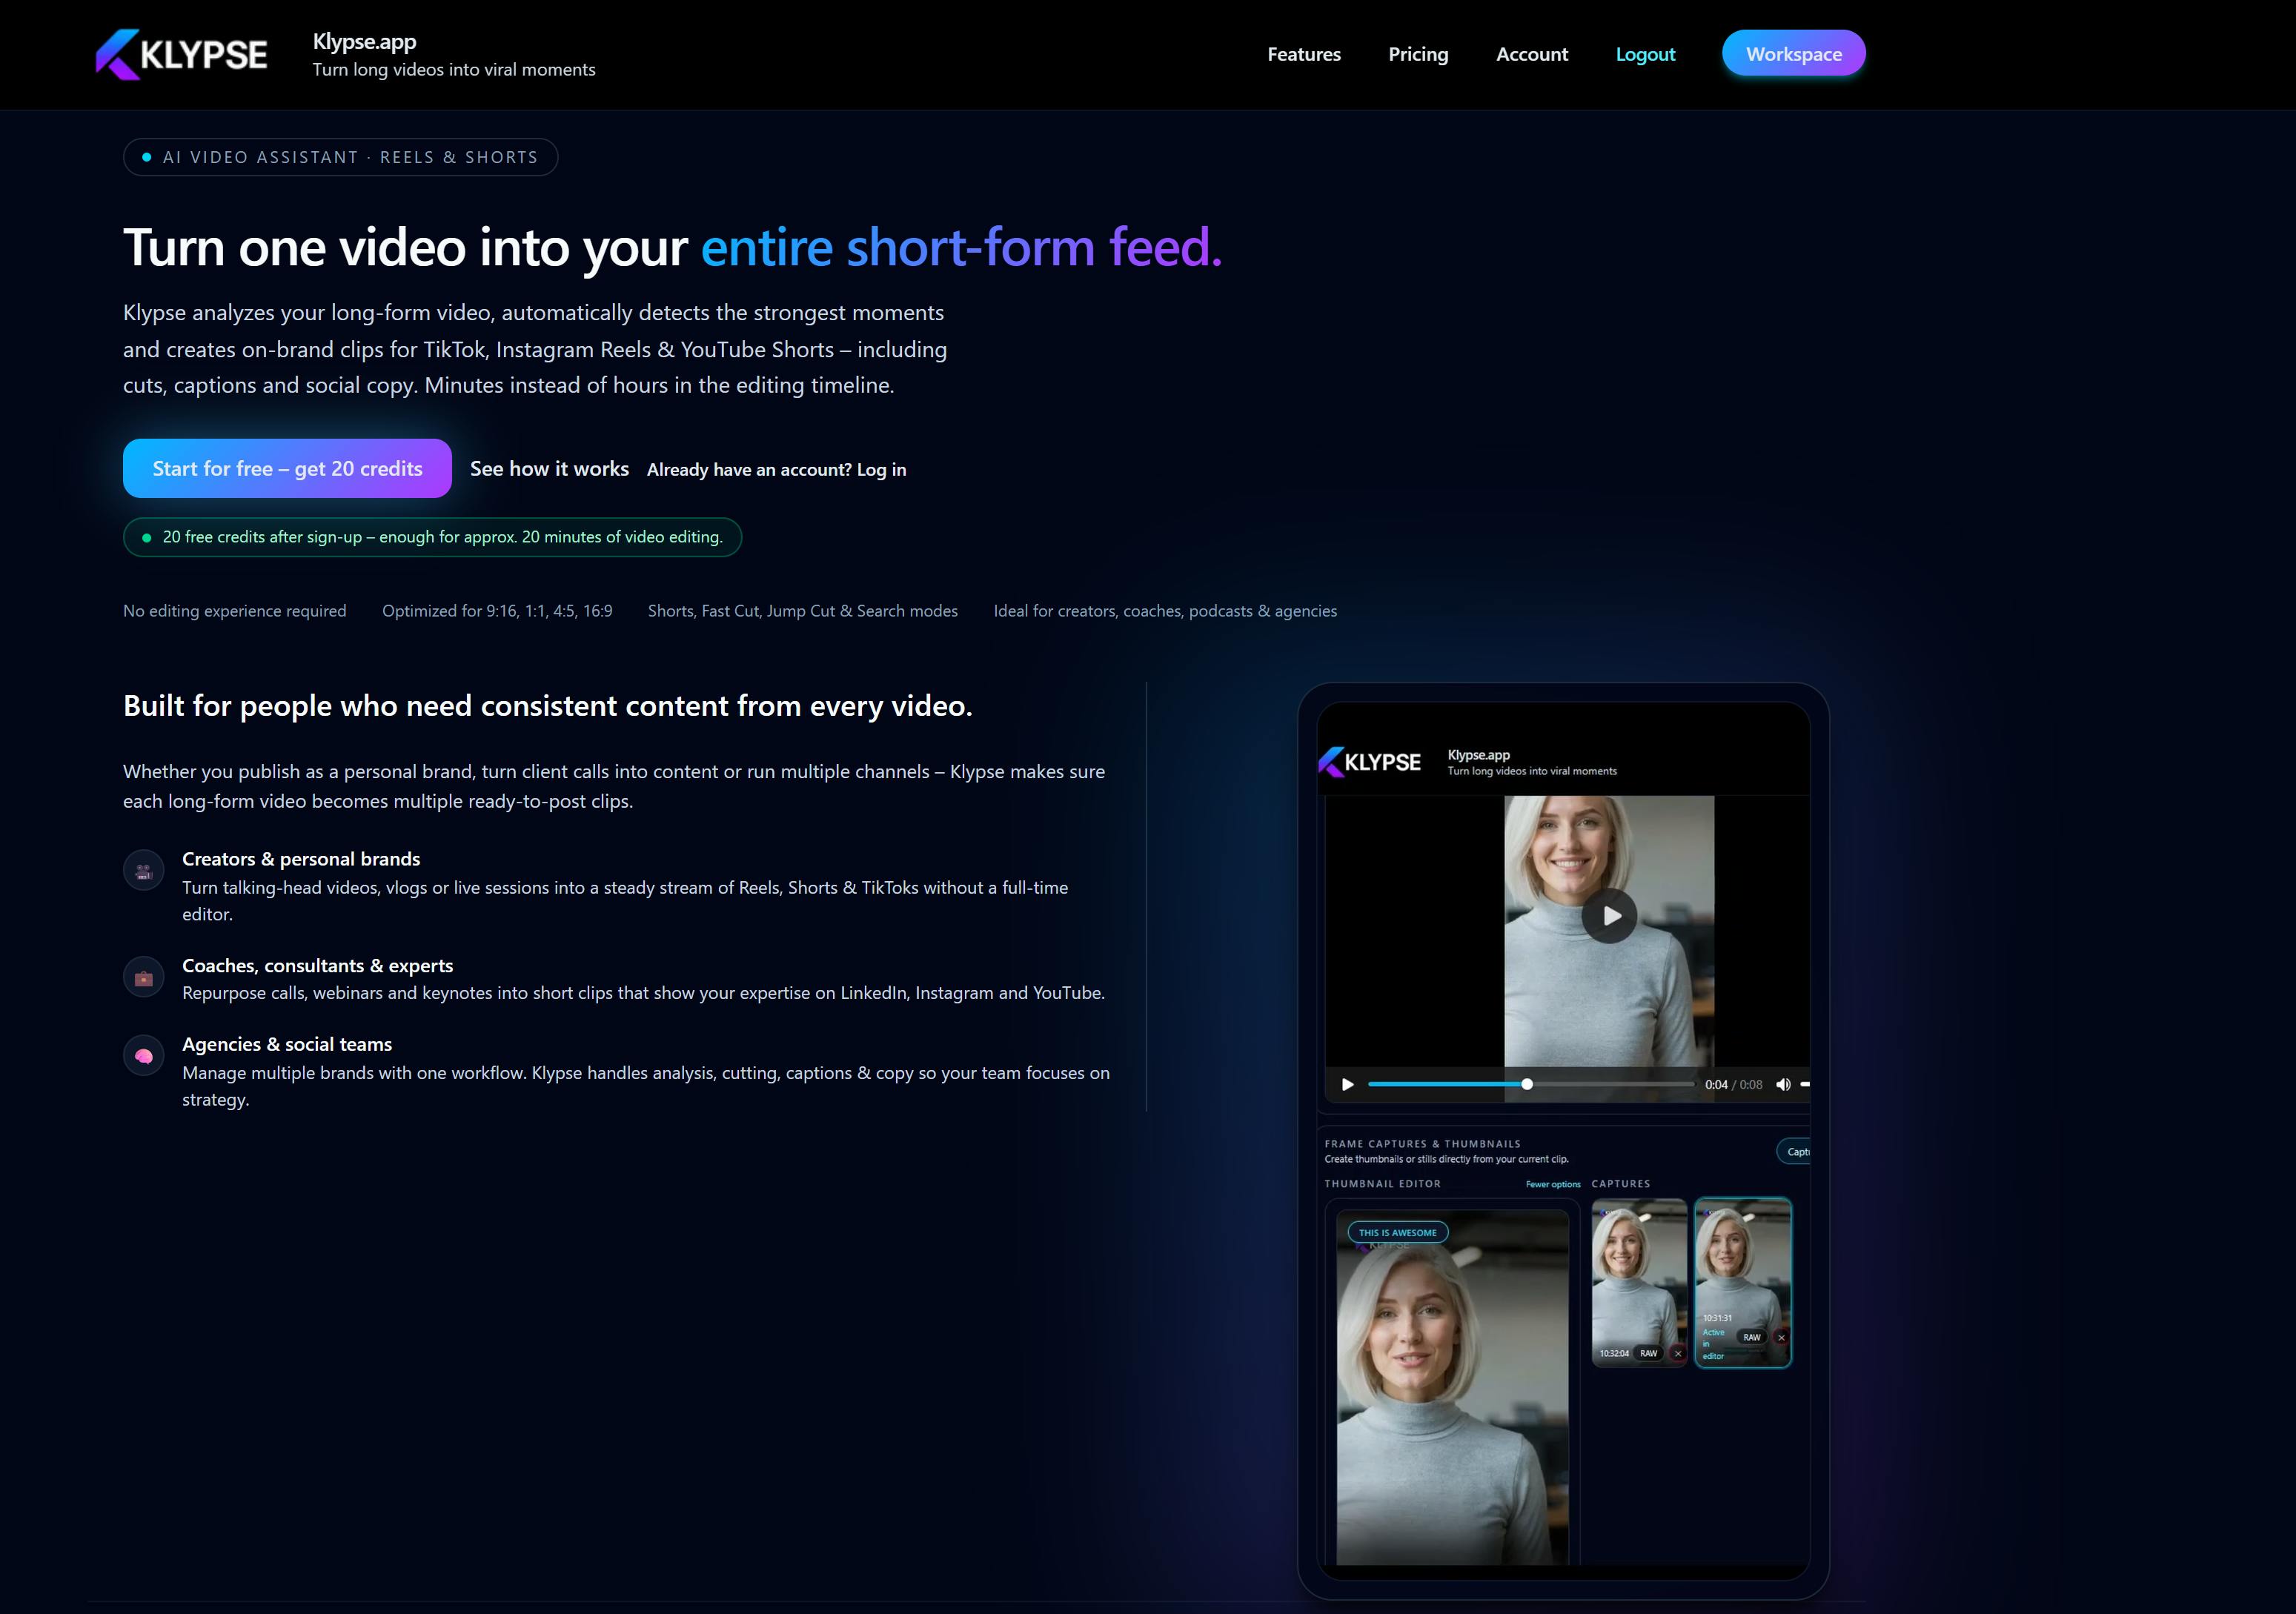Click the AI VIDEO ASSISTANT · REELS & SHORTS badge
Image resolution: width=2296 pixels, height=1614 pixels.
coord(340,157)
